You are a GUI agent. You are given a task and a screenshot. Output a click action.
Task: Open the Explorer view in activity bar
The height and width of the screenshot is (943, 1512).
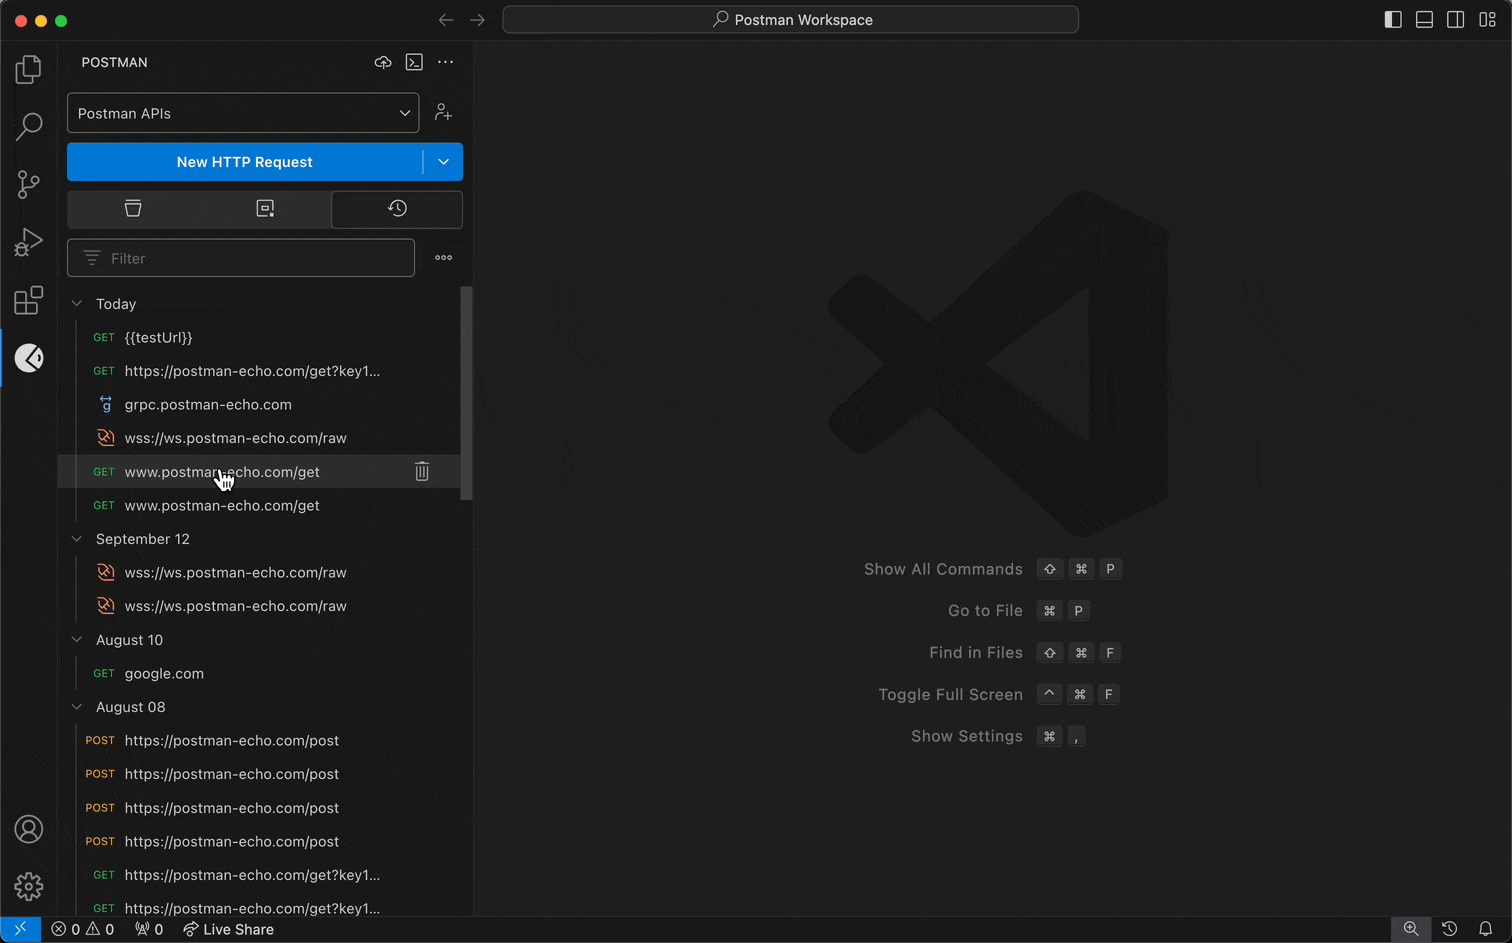point(29,69)
